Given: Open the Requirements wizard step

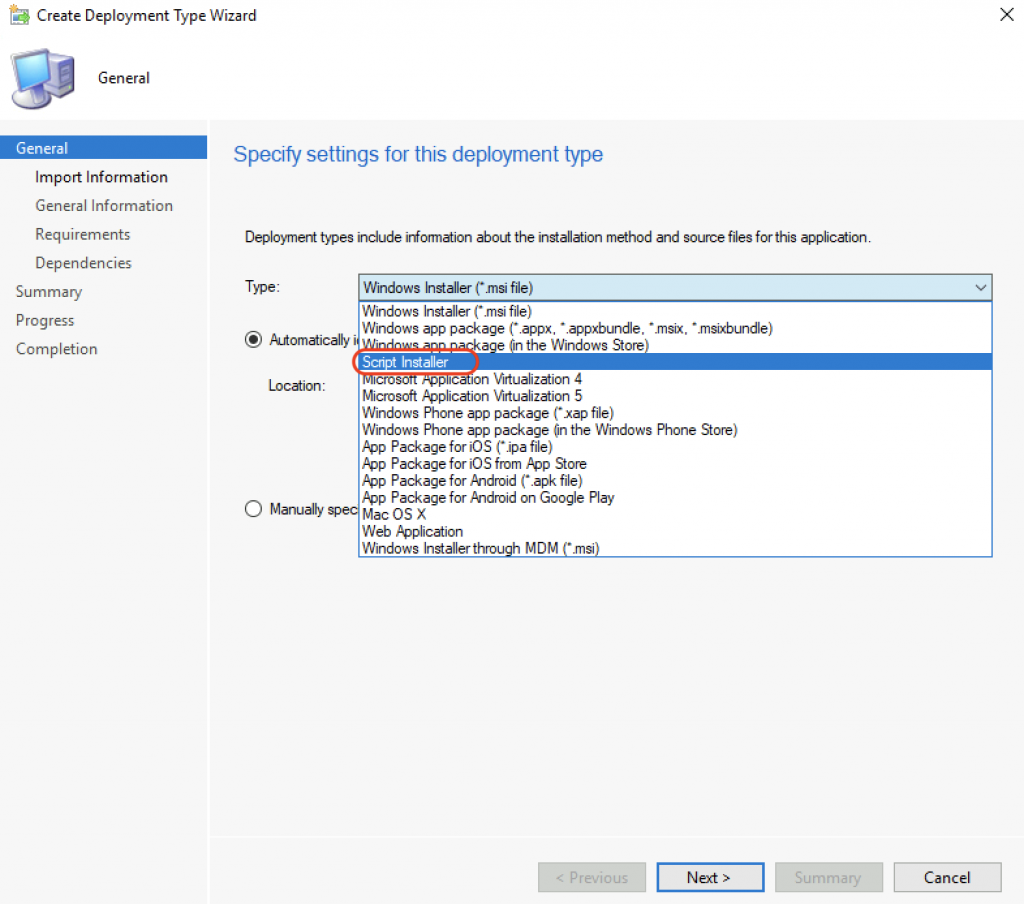Looking at the screenshot, I should tap(82, 234).
